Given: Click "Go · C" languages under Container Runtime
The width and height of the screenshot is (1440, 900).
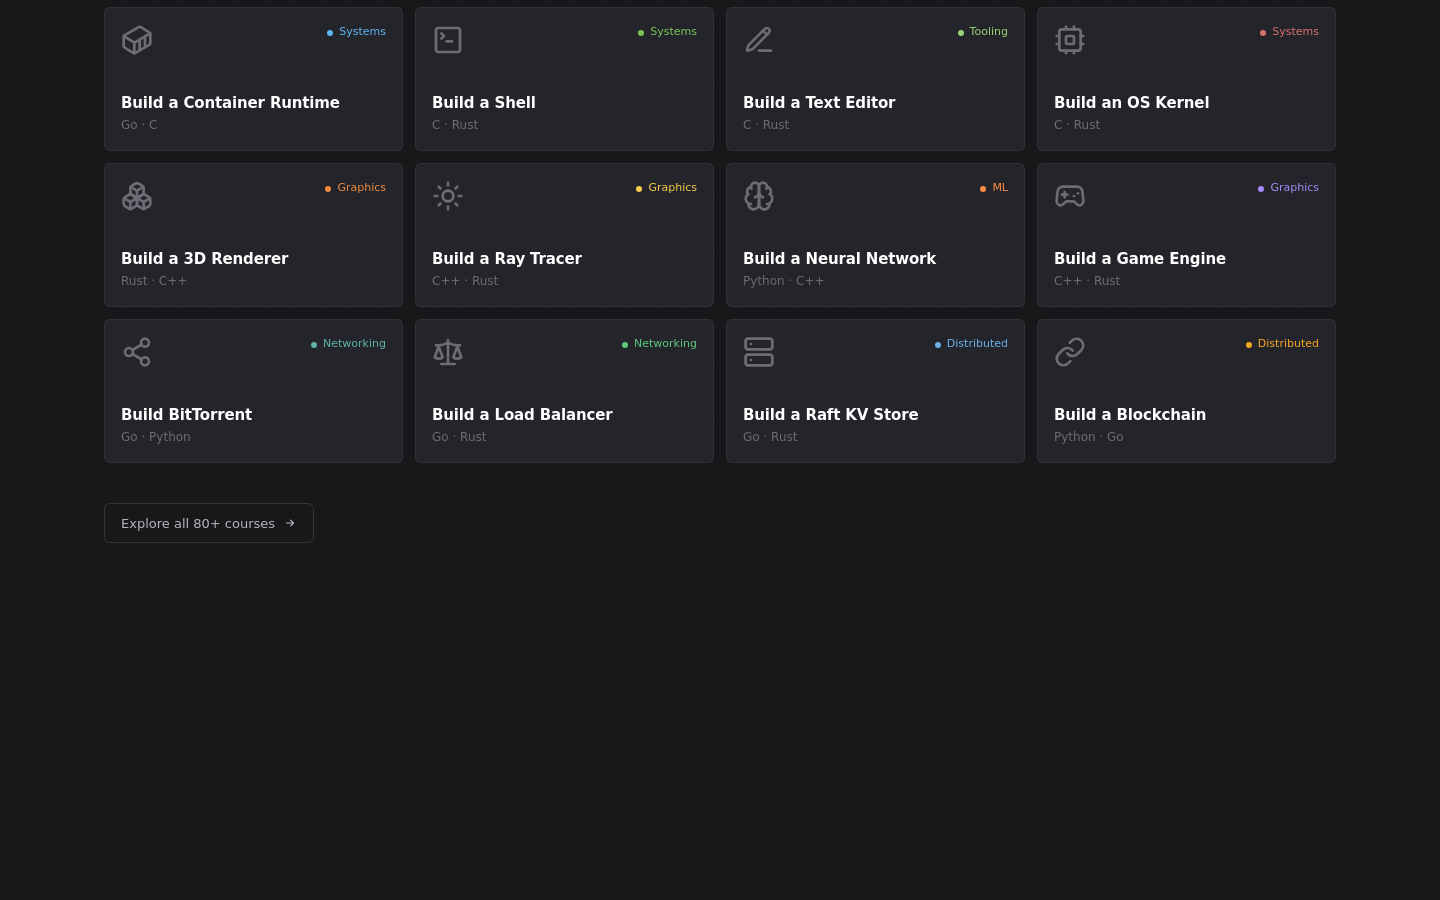Looking at the screenshot, I should click(x=139, y=125).
